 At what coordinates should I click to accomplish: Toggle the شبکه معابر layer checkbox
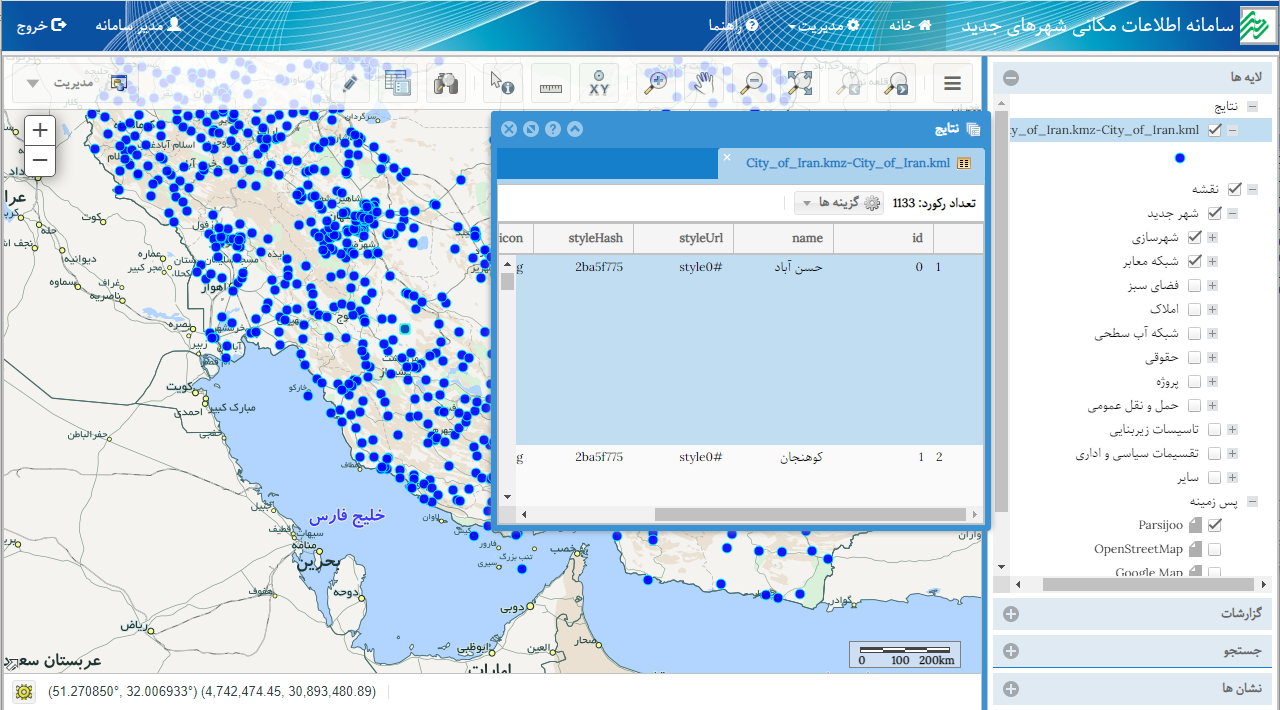coord(1194,262)
